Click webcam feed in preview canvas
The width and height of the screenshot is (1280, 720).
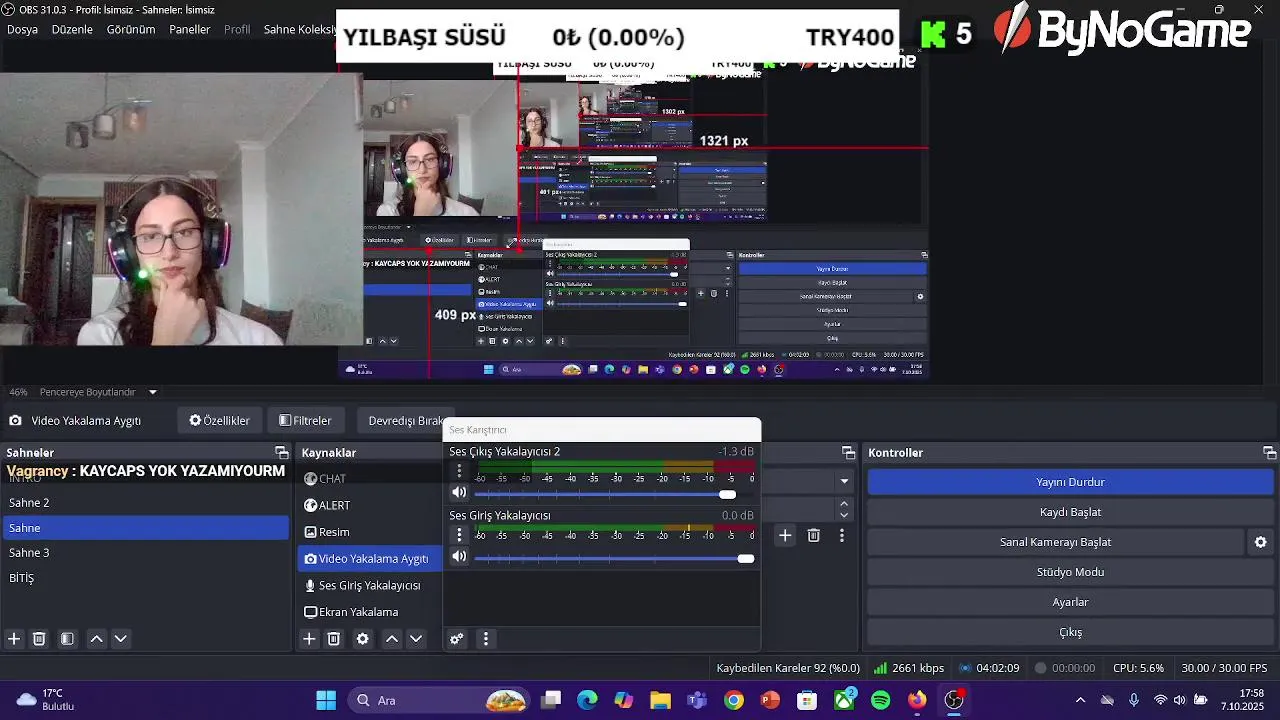coord(180,208)
